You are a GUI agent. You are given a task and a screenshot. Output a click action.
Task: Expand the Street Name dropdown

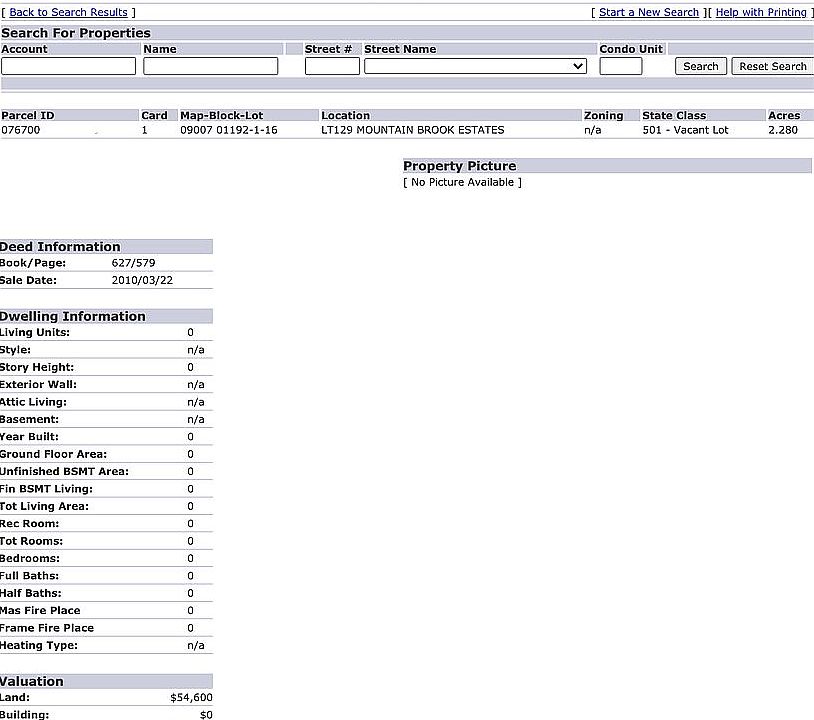click(x=476, y=66)
